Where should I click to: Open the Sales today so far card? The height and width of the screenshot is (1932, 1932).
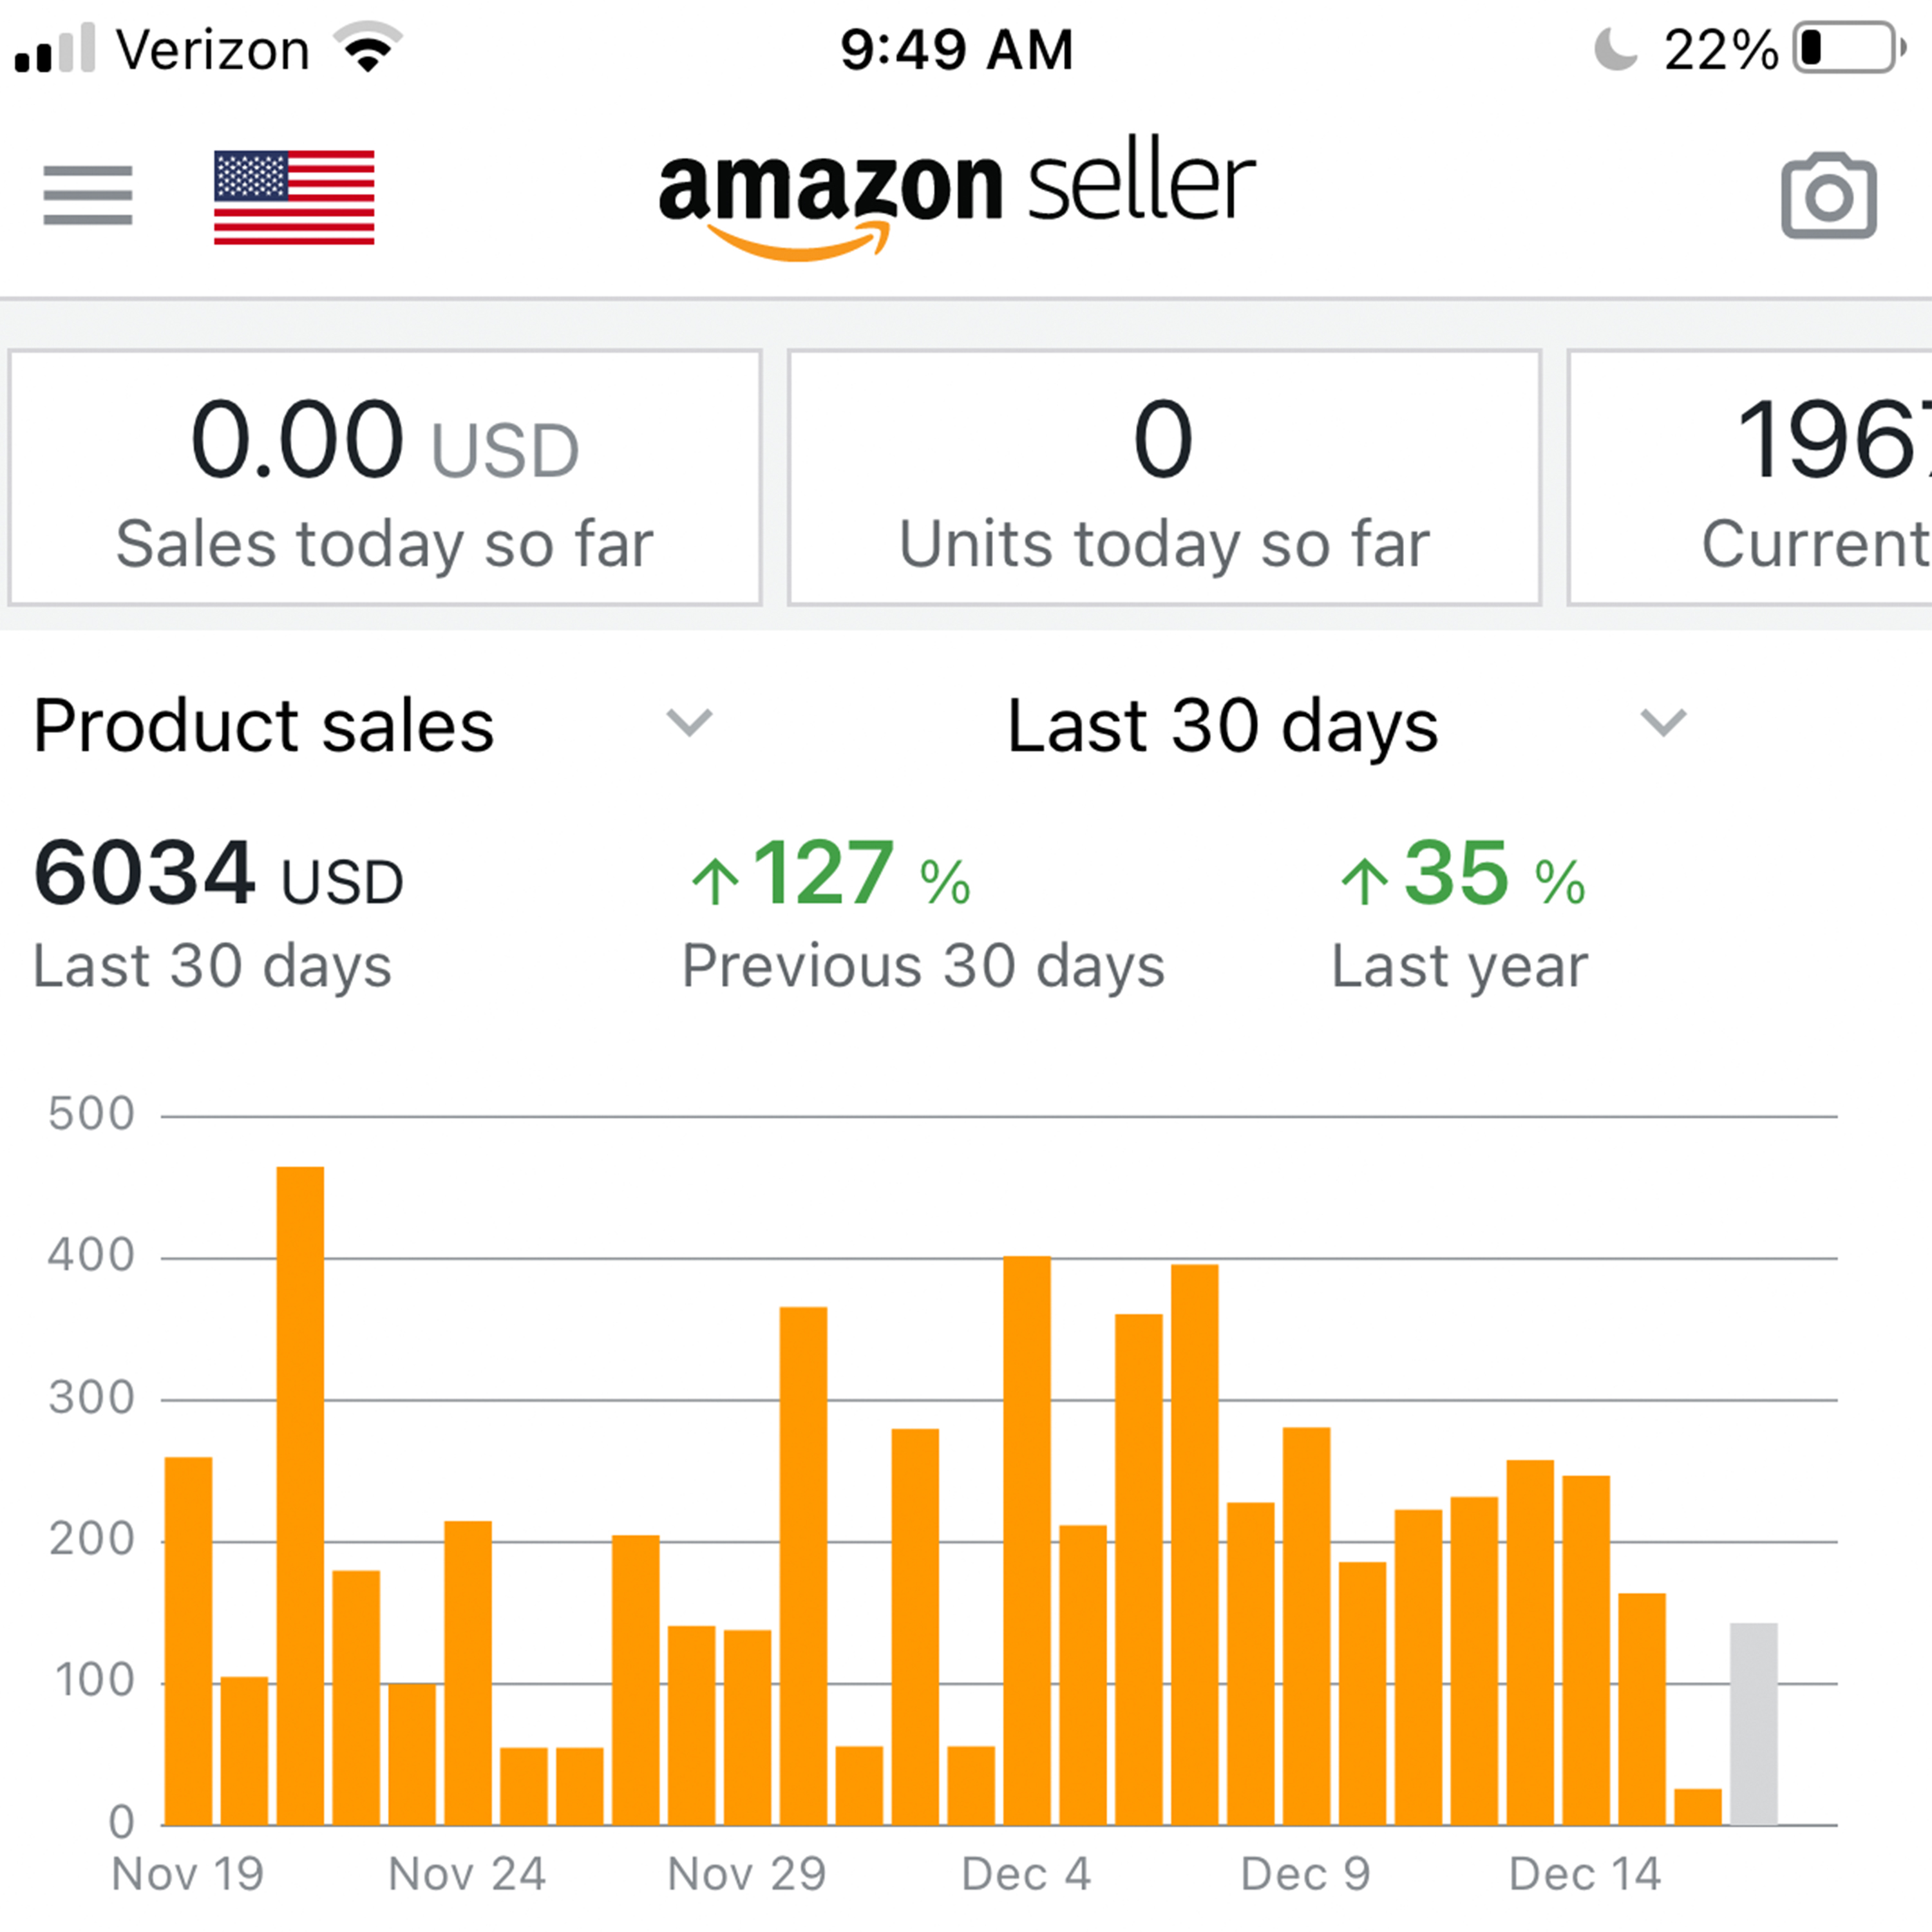[385, 478]
